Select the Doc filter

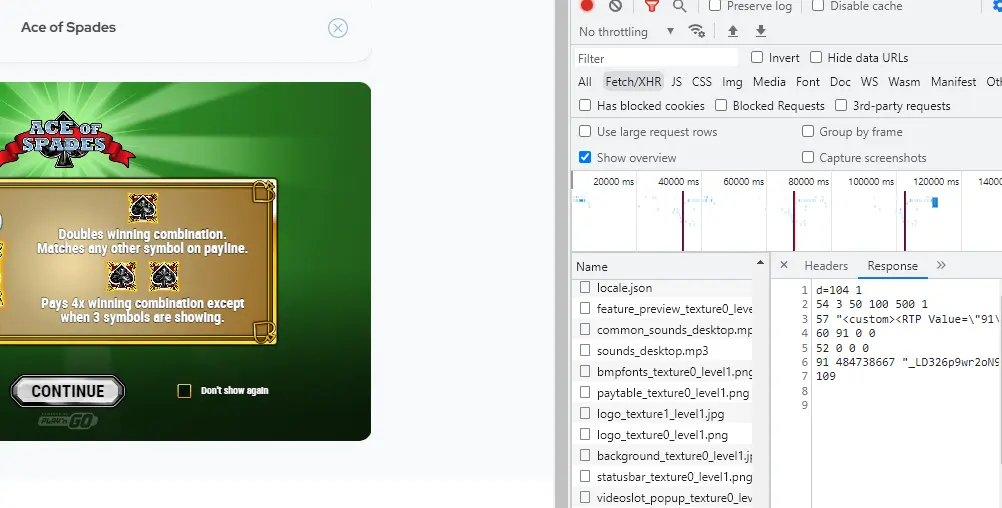[840, 82]
